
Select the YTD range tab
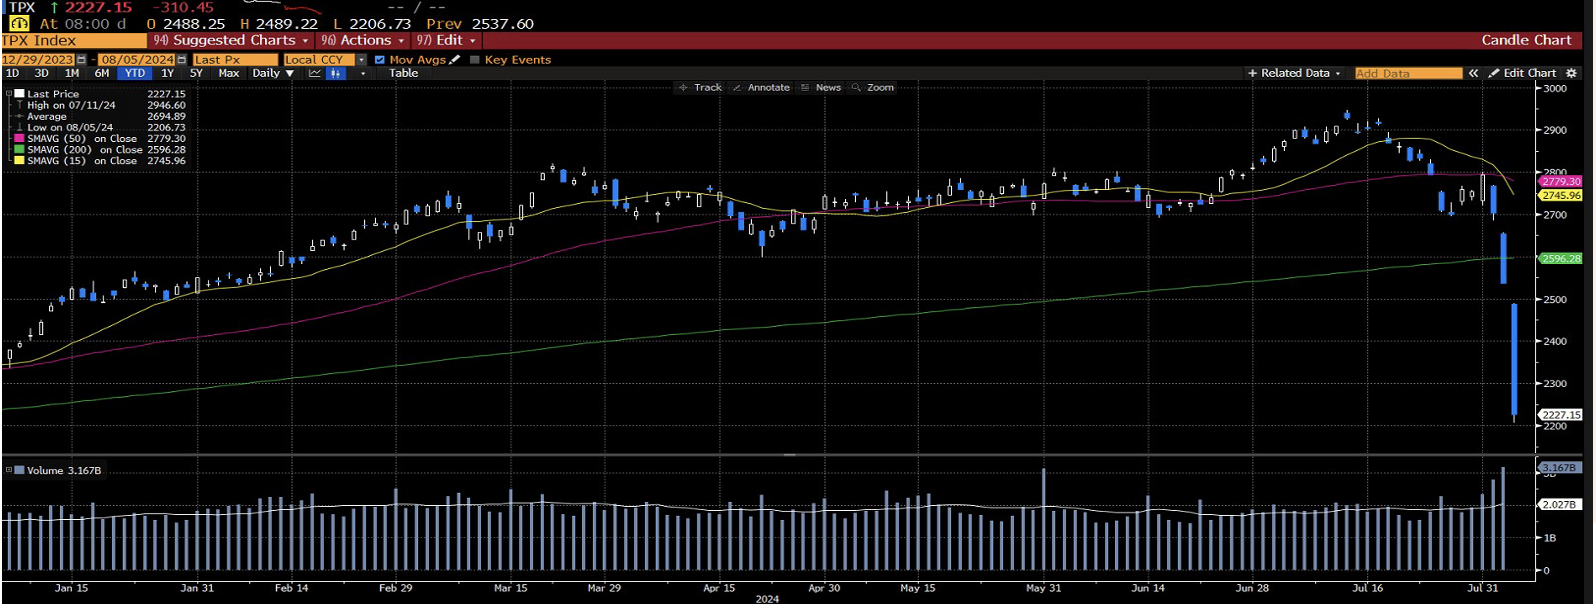(x=135, y=73)
